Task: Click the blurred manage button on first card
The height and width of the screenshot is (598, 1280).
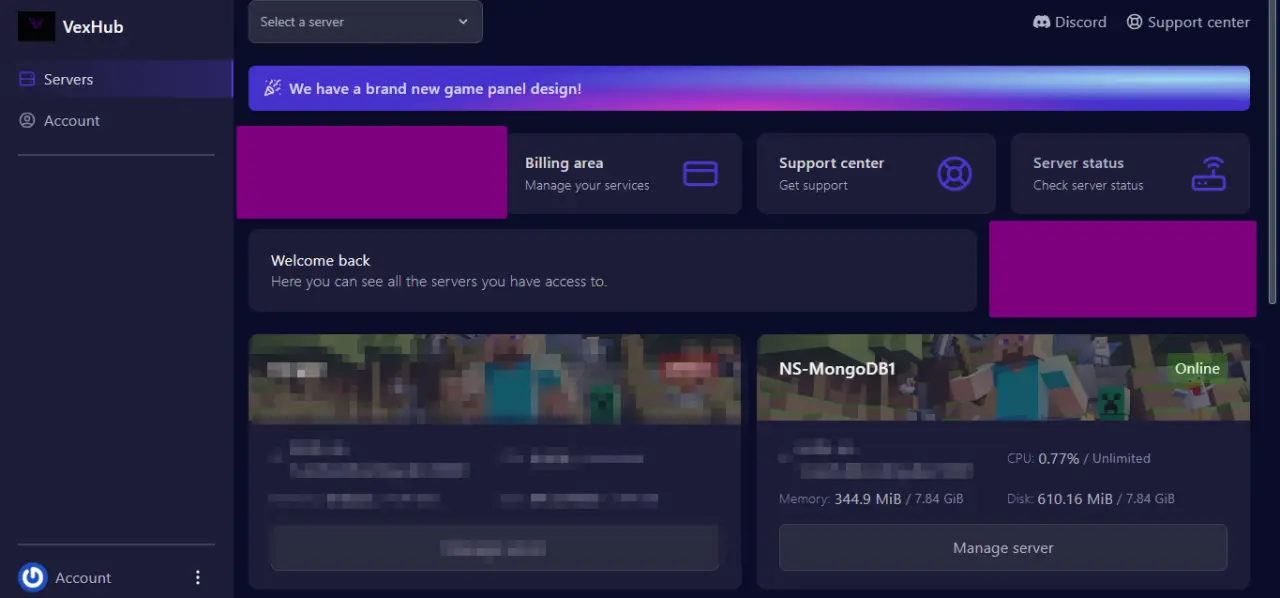Action: click(x=495, y=548)
